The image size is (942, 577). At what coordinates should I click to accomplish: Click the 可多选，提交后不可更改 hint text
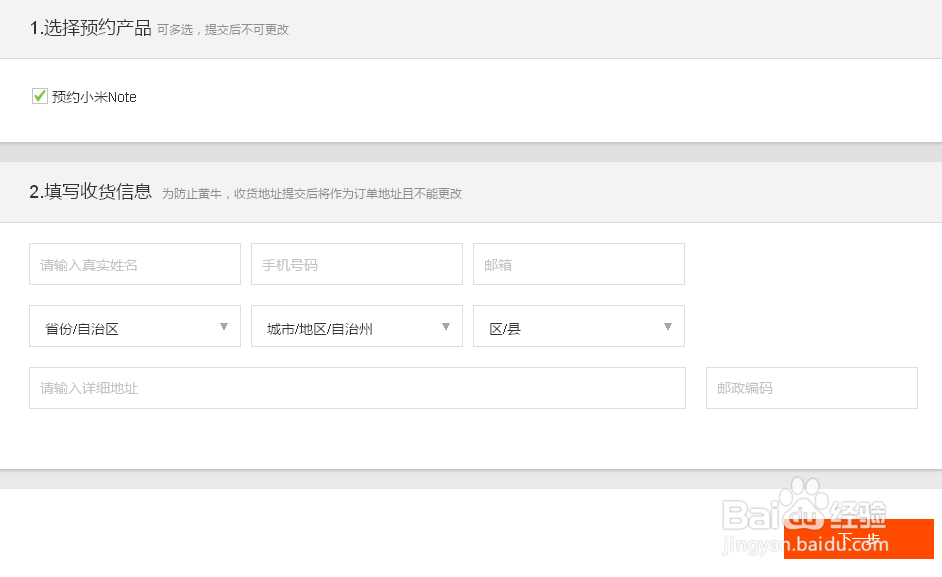tap(223, 29)
